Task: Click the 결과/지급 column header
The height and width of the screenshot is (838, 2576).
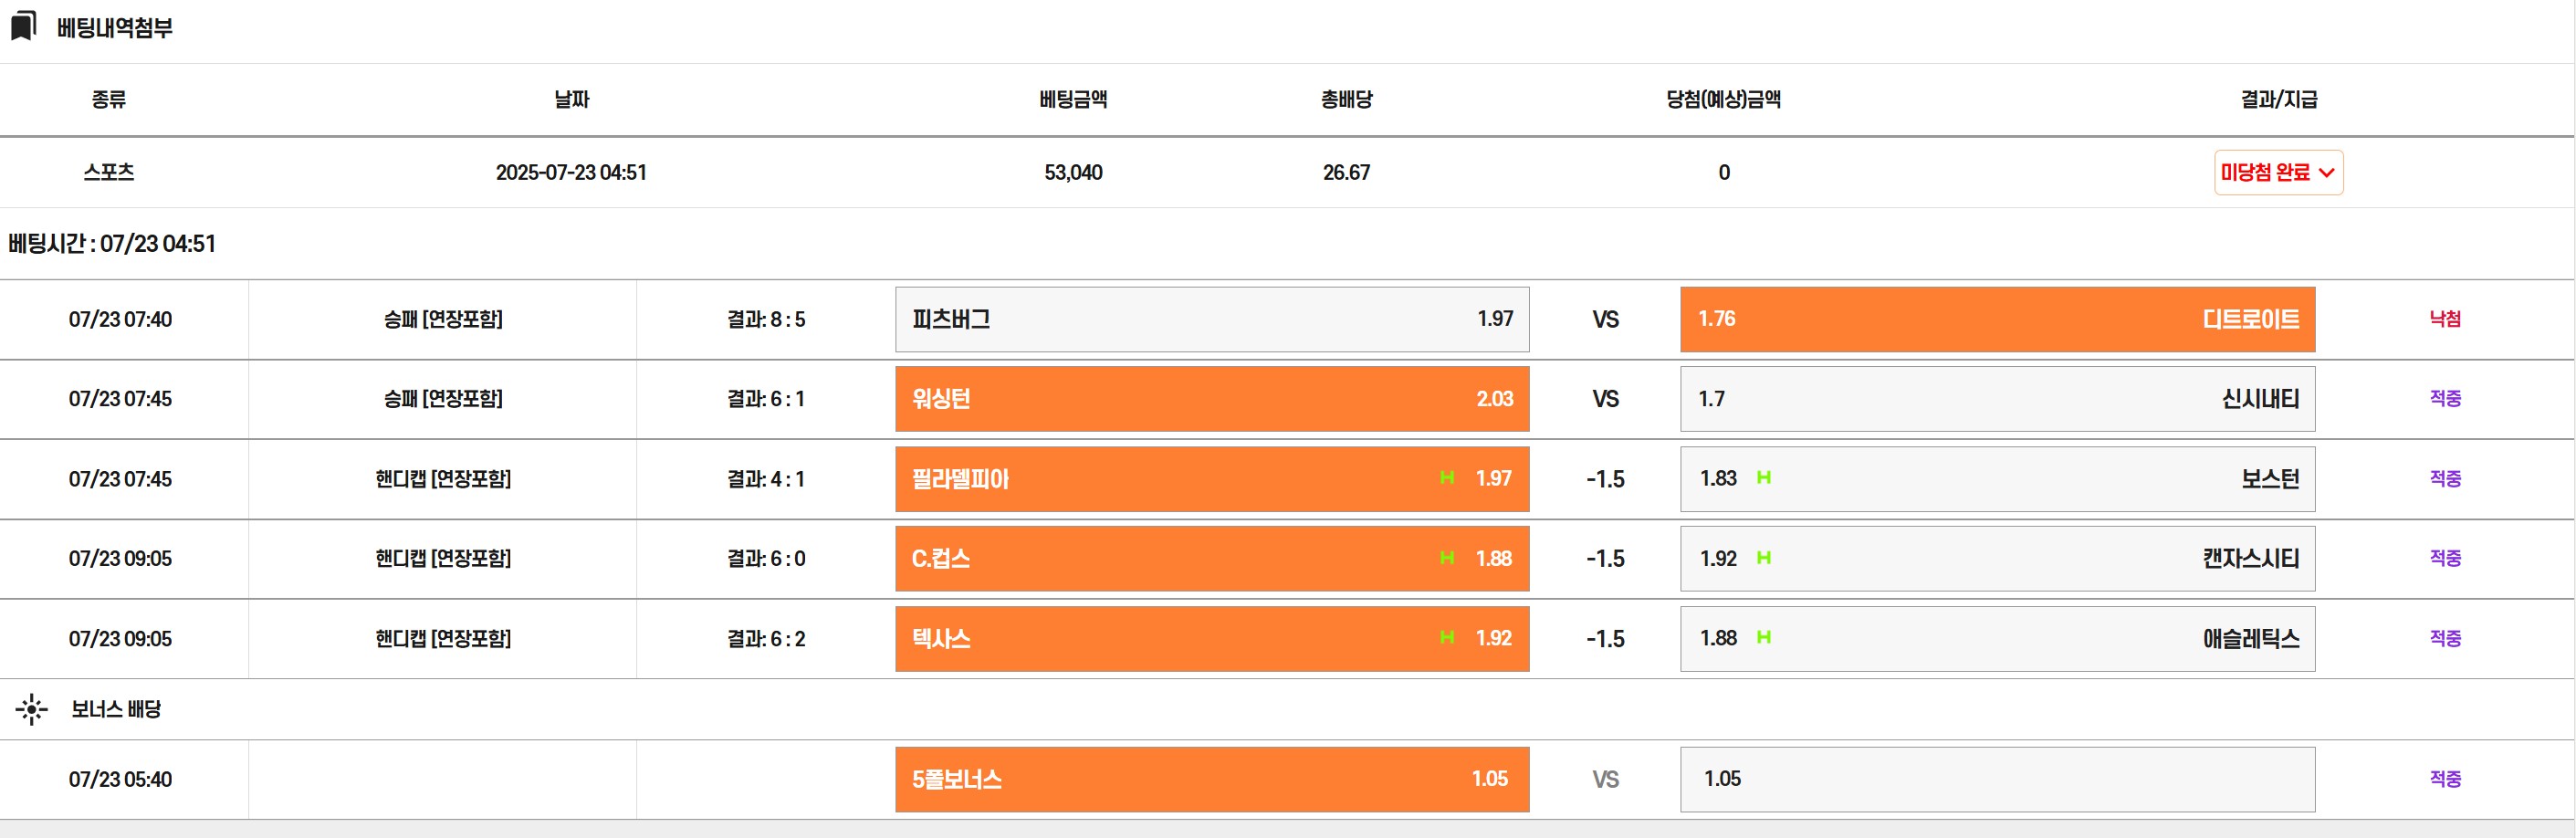Action: pyautogui.click(x=2278, y=99)
